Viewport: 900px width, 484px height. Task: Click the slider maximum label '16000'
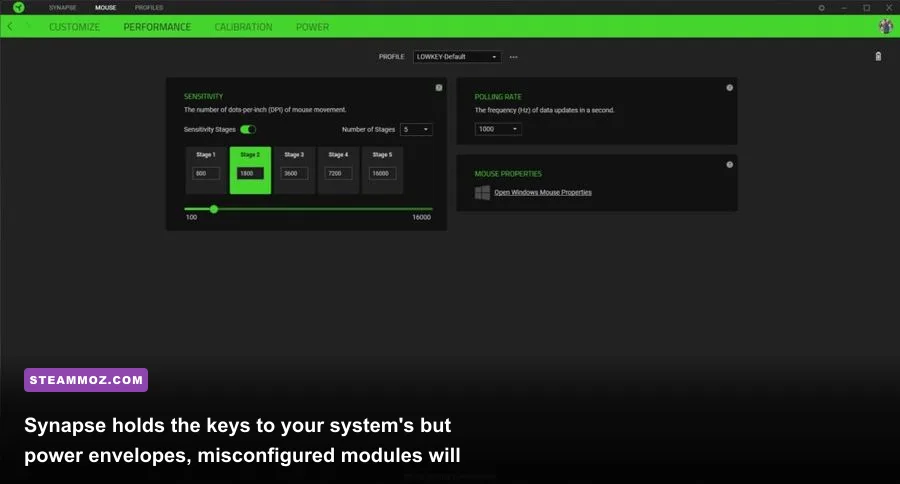pyautogui.click(x=421, y=218)
